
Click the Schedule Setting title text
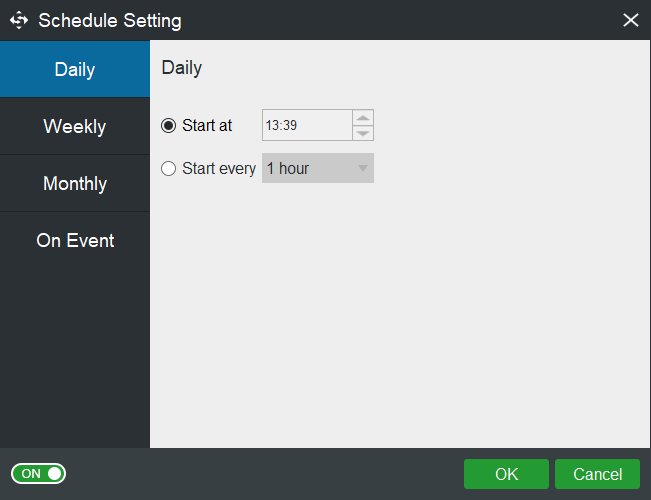click(110, 20)
